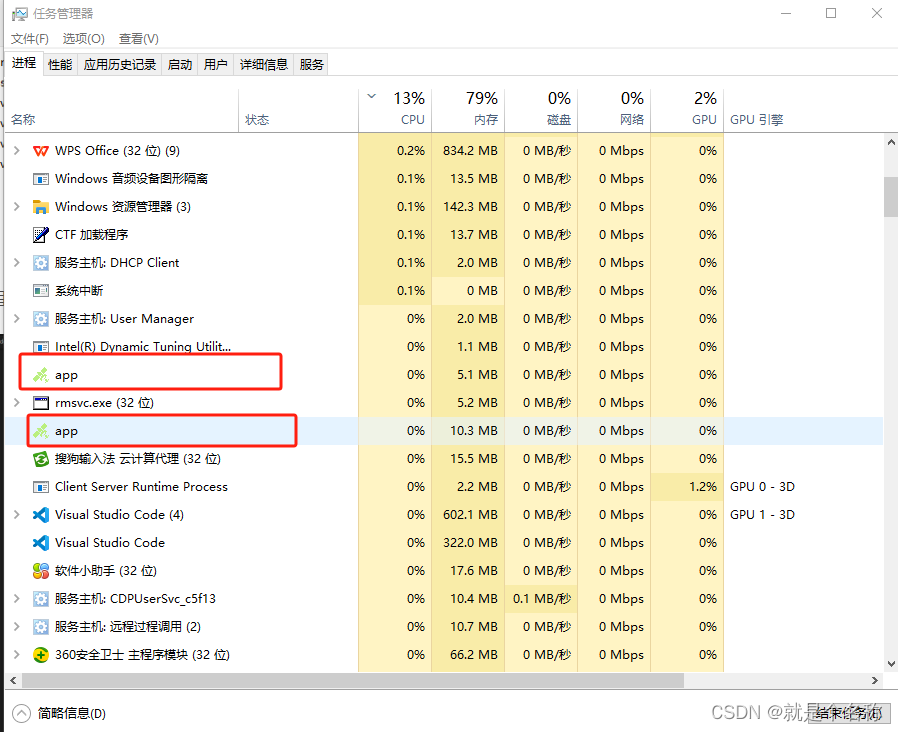Click the horizontal scroll right arrow
This screenshot has height=732, width=898.
(x=875, y=680)
